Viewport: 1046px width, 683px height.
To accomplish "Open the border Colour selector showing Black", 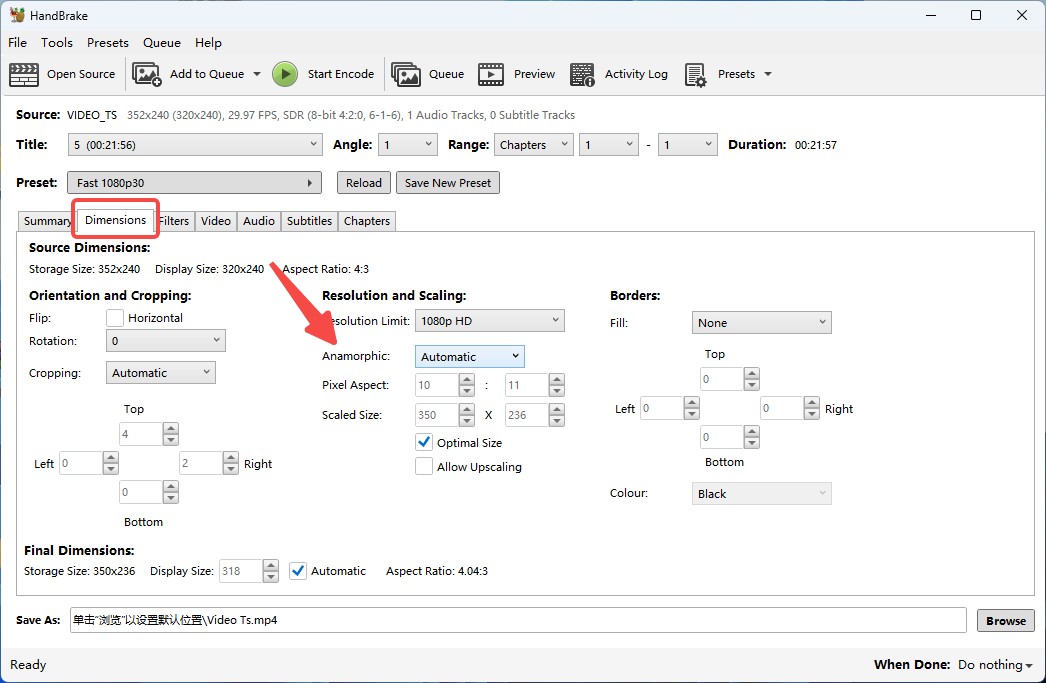I will coord(761,494).
